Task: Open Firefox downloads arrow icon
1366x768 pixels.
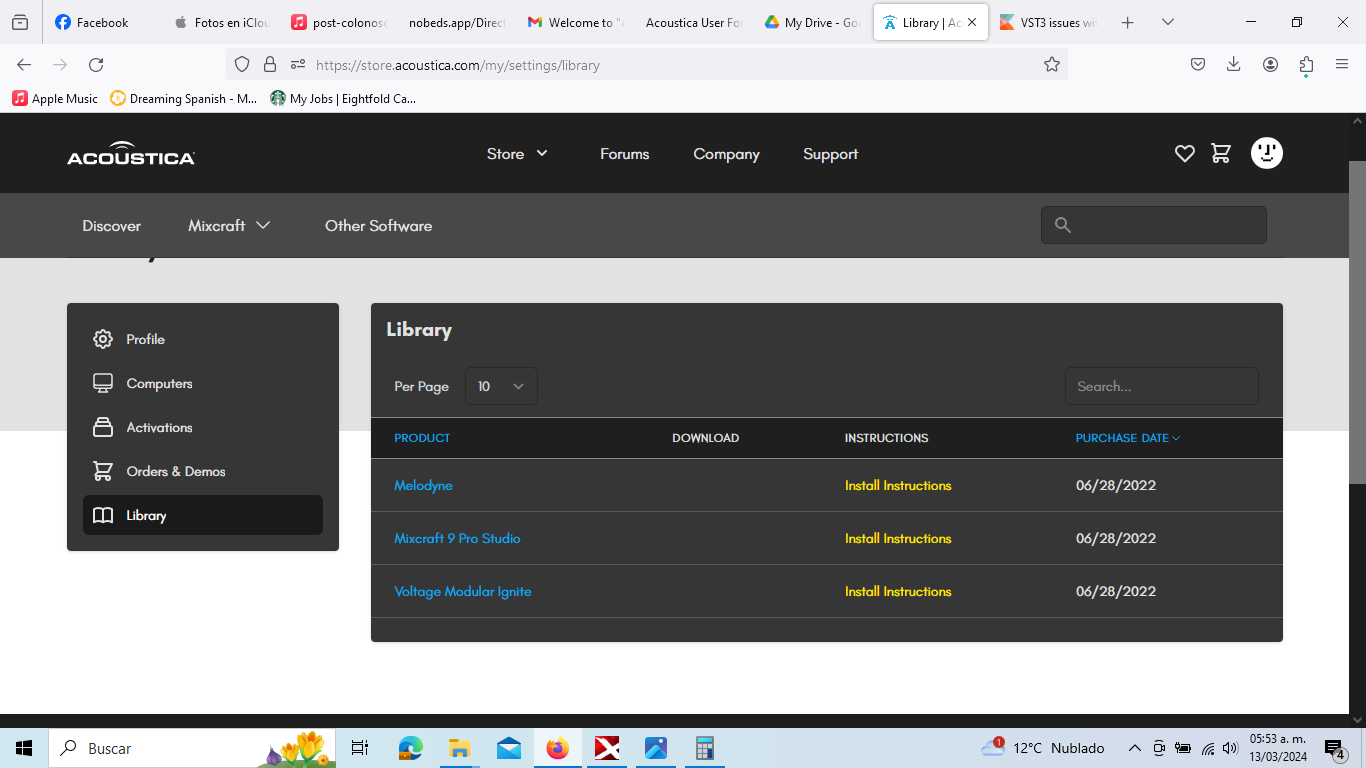Action: click(1234, 64)
